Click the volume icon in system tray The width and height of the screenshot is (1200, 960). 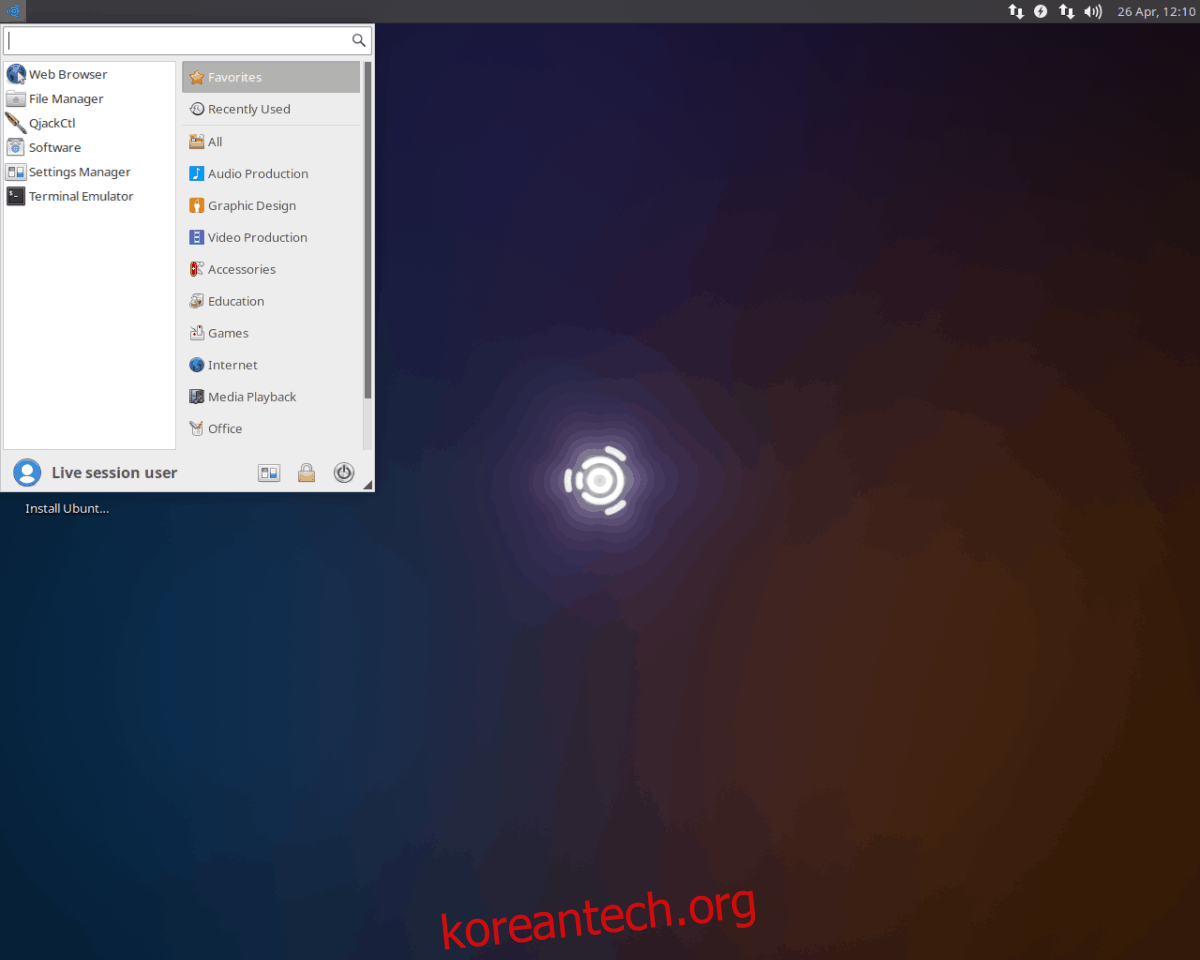coord(1093,12)
